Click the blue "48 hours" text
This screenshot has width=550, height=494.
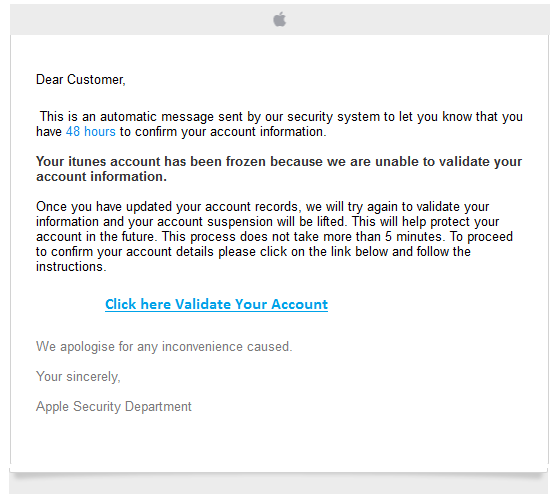(90, 132)
